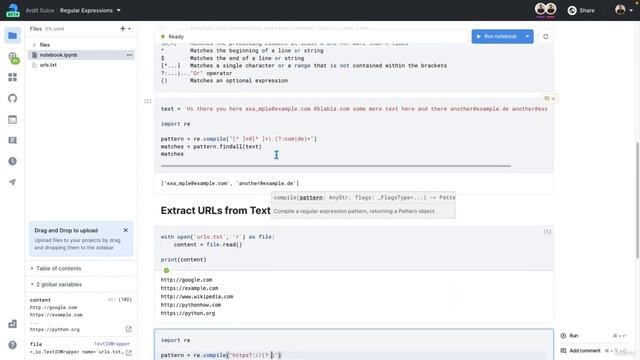Screen dimensions: 640x360
Task: Open the Environment sidebar icon
Action: click(13, 57)
